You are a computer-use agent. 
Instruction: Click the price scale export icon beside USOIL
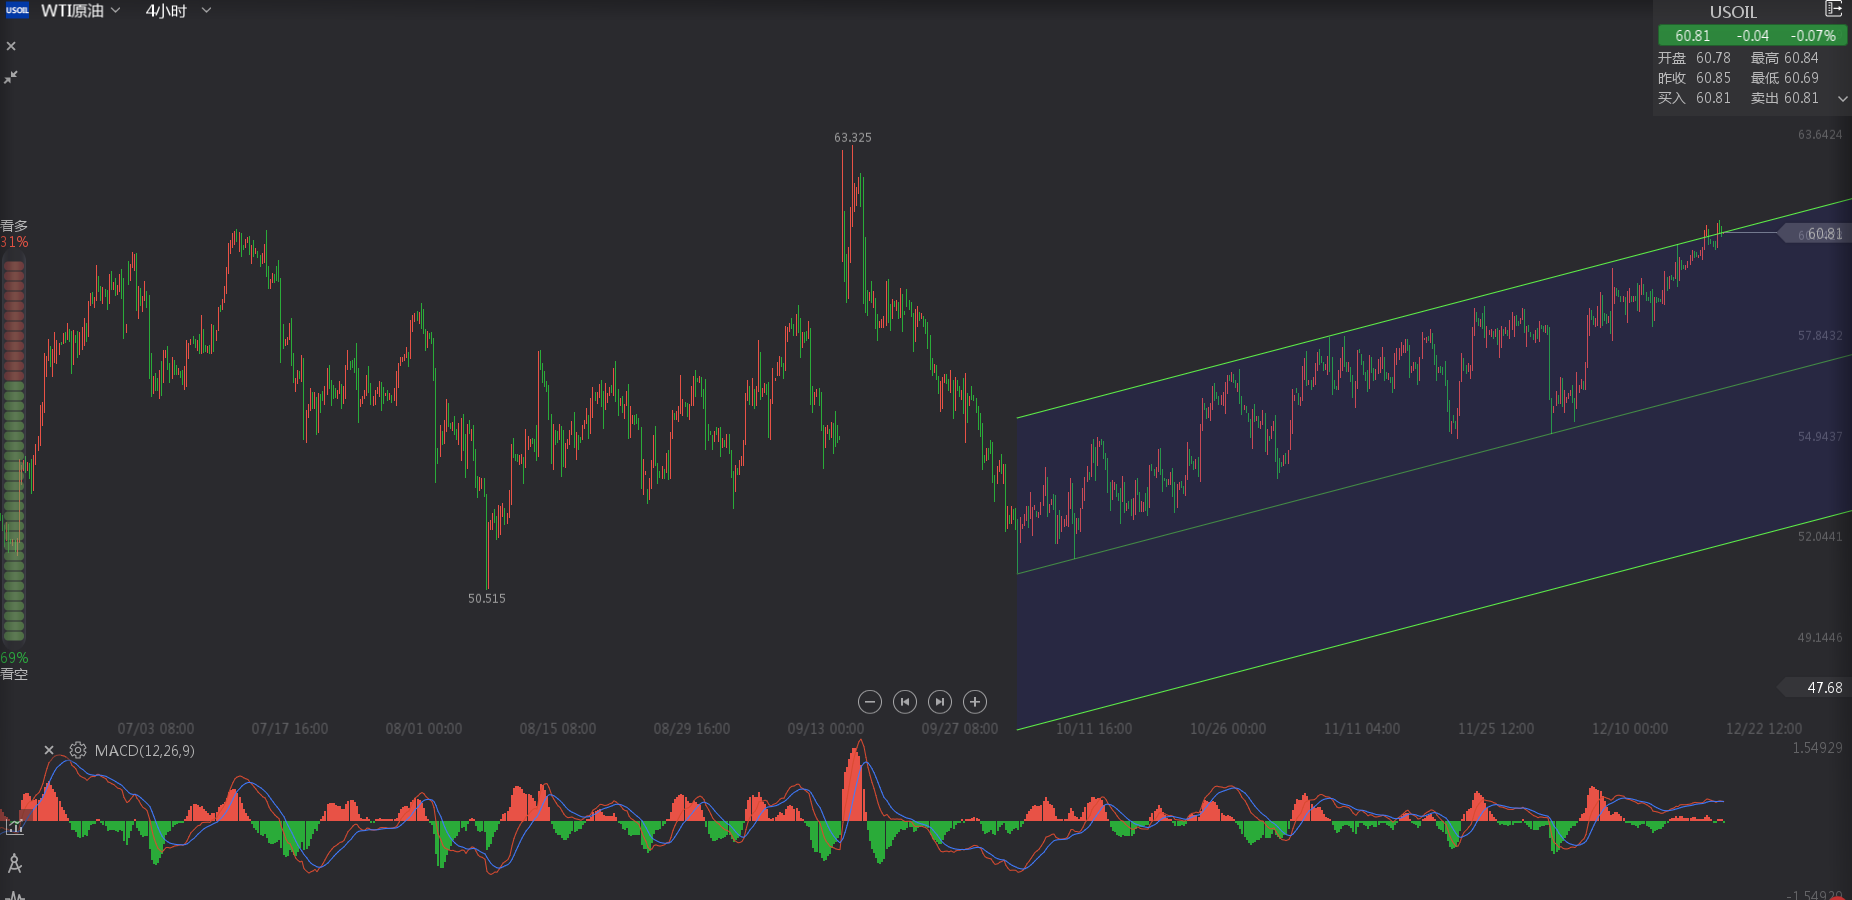tap(1833, 10)
